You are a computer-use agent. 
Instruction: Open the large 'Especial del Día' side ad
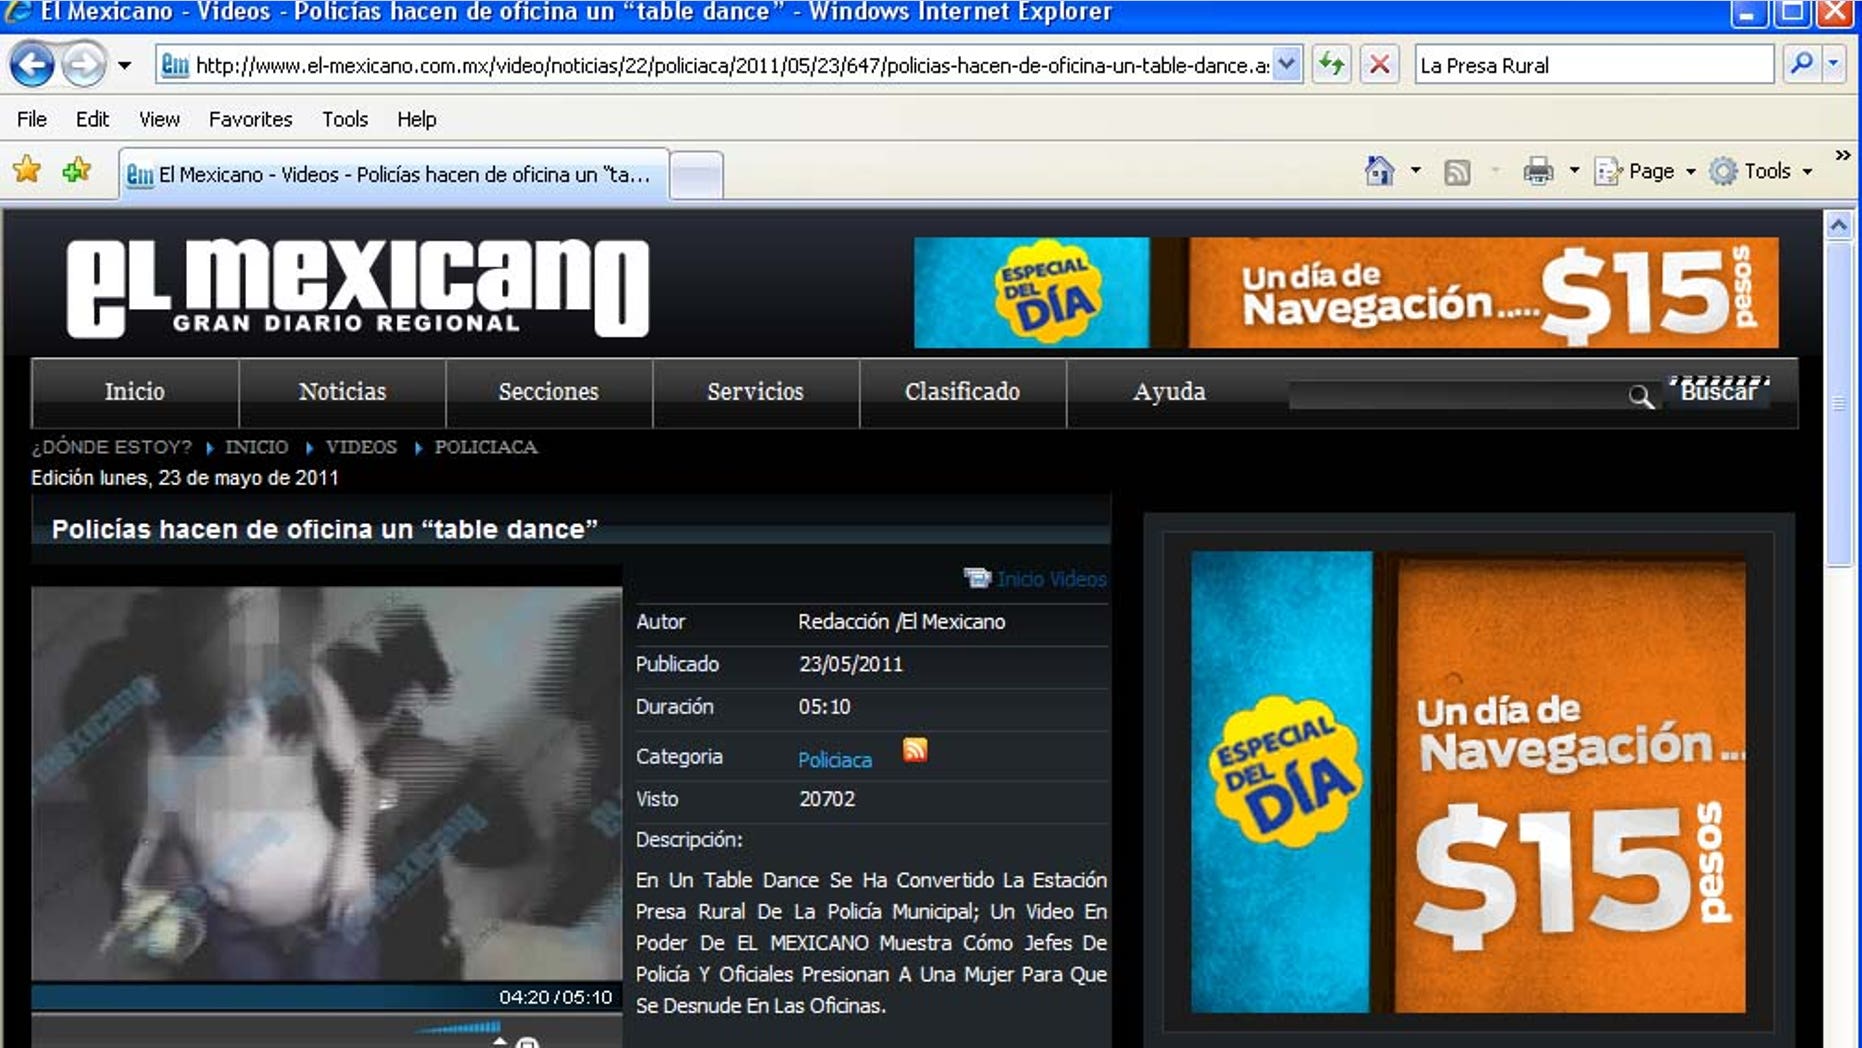(1468, 782)
